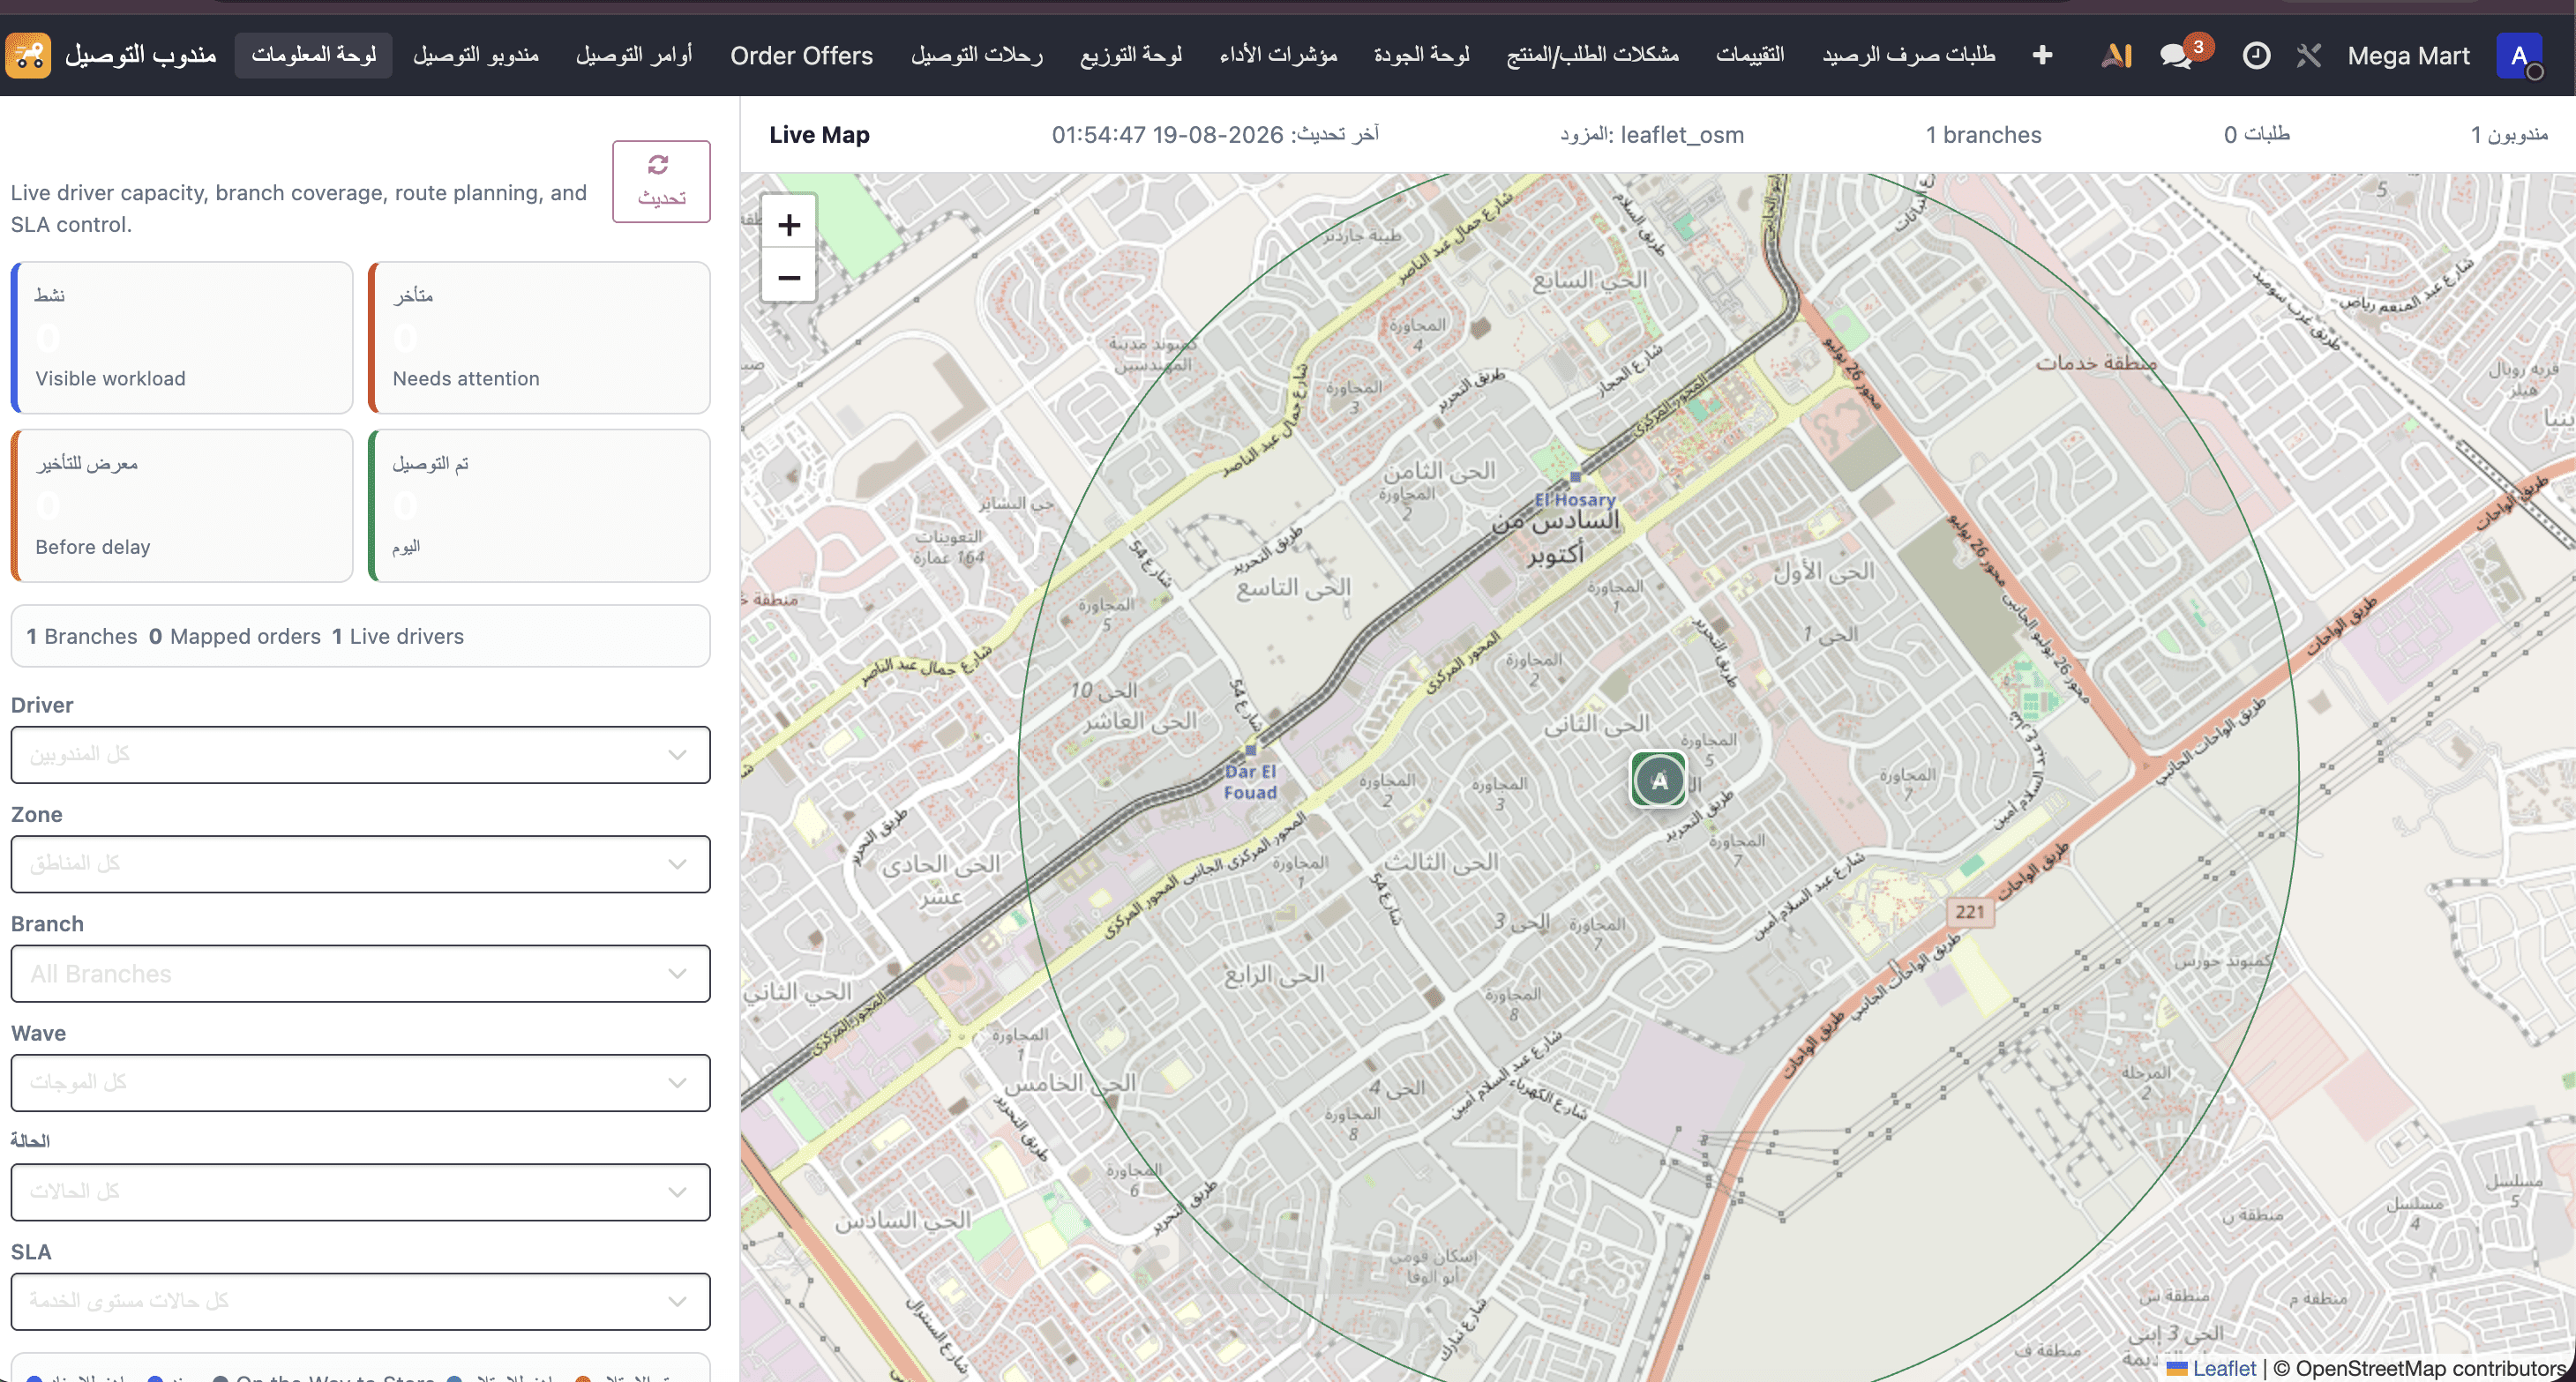
Task: Expand the Wave dropdown
Action: point(360,1082)
